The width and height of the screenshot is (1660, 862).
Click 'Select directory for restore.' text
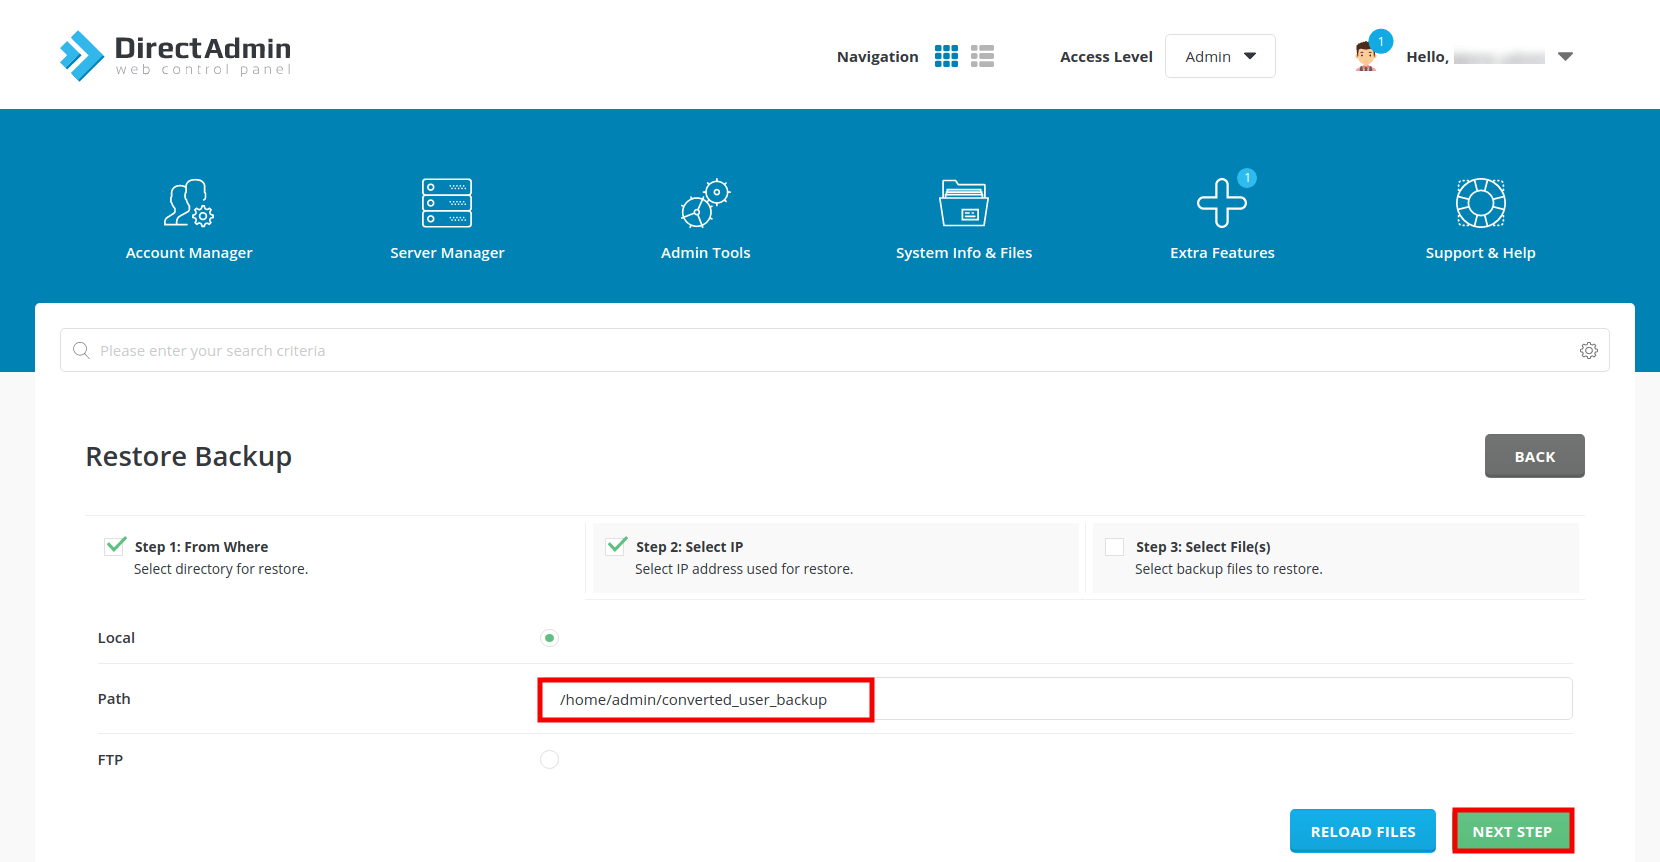[221, 569]
